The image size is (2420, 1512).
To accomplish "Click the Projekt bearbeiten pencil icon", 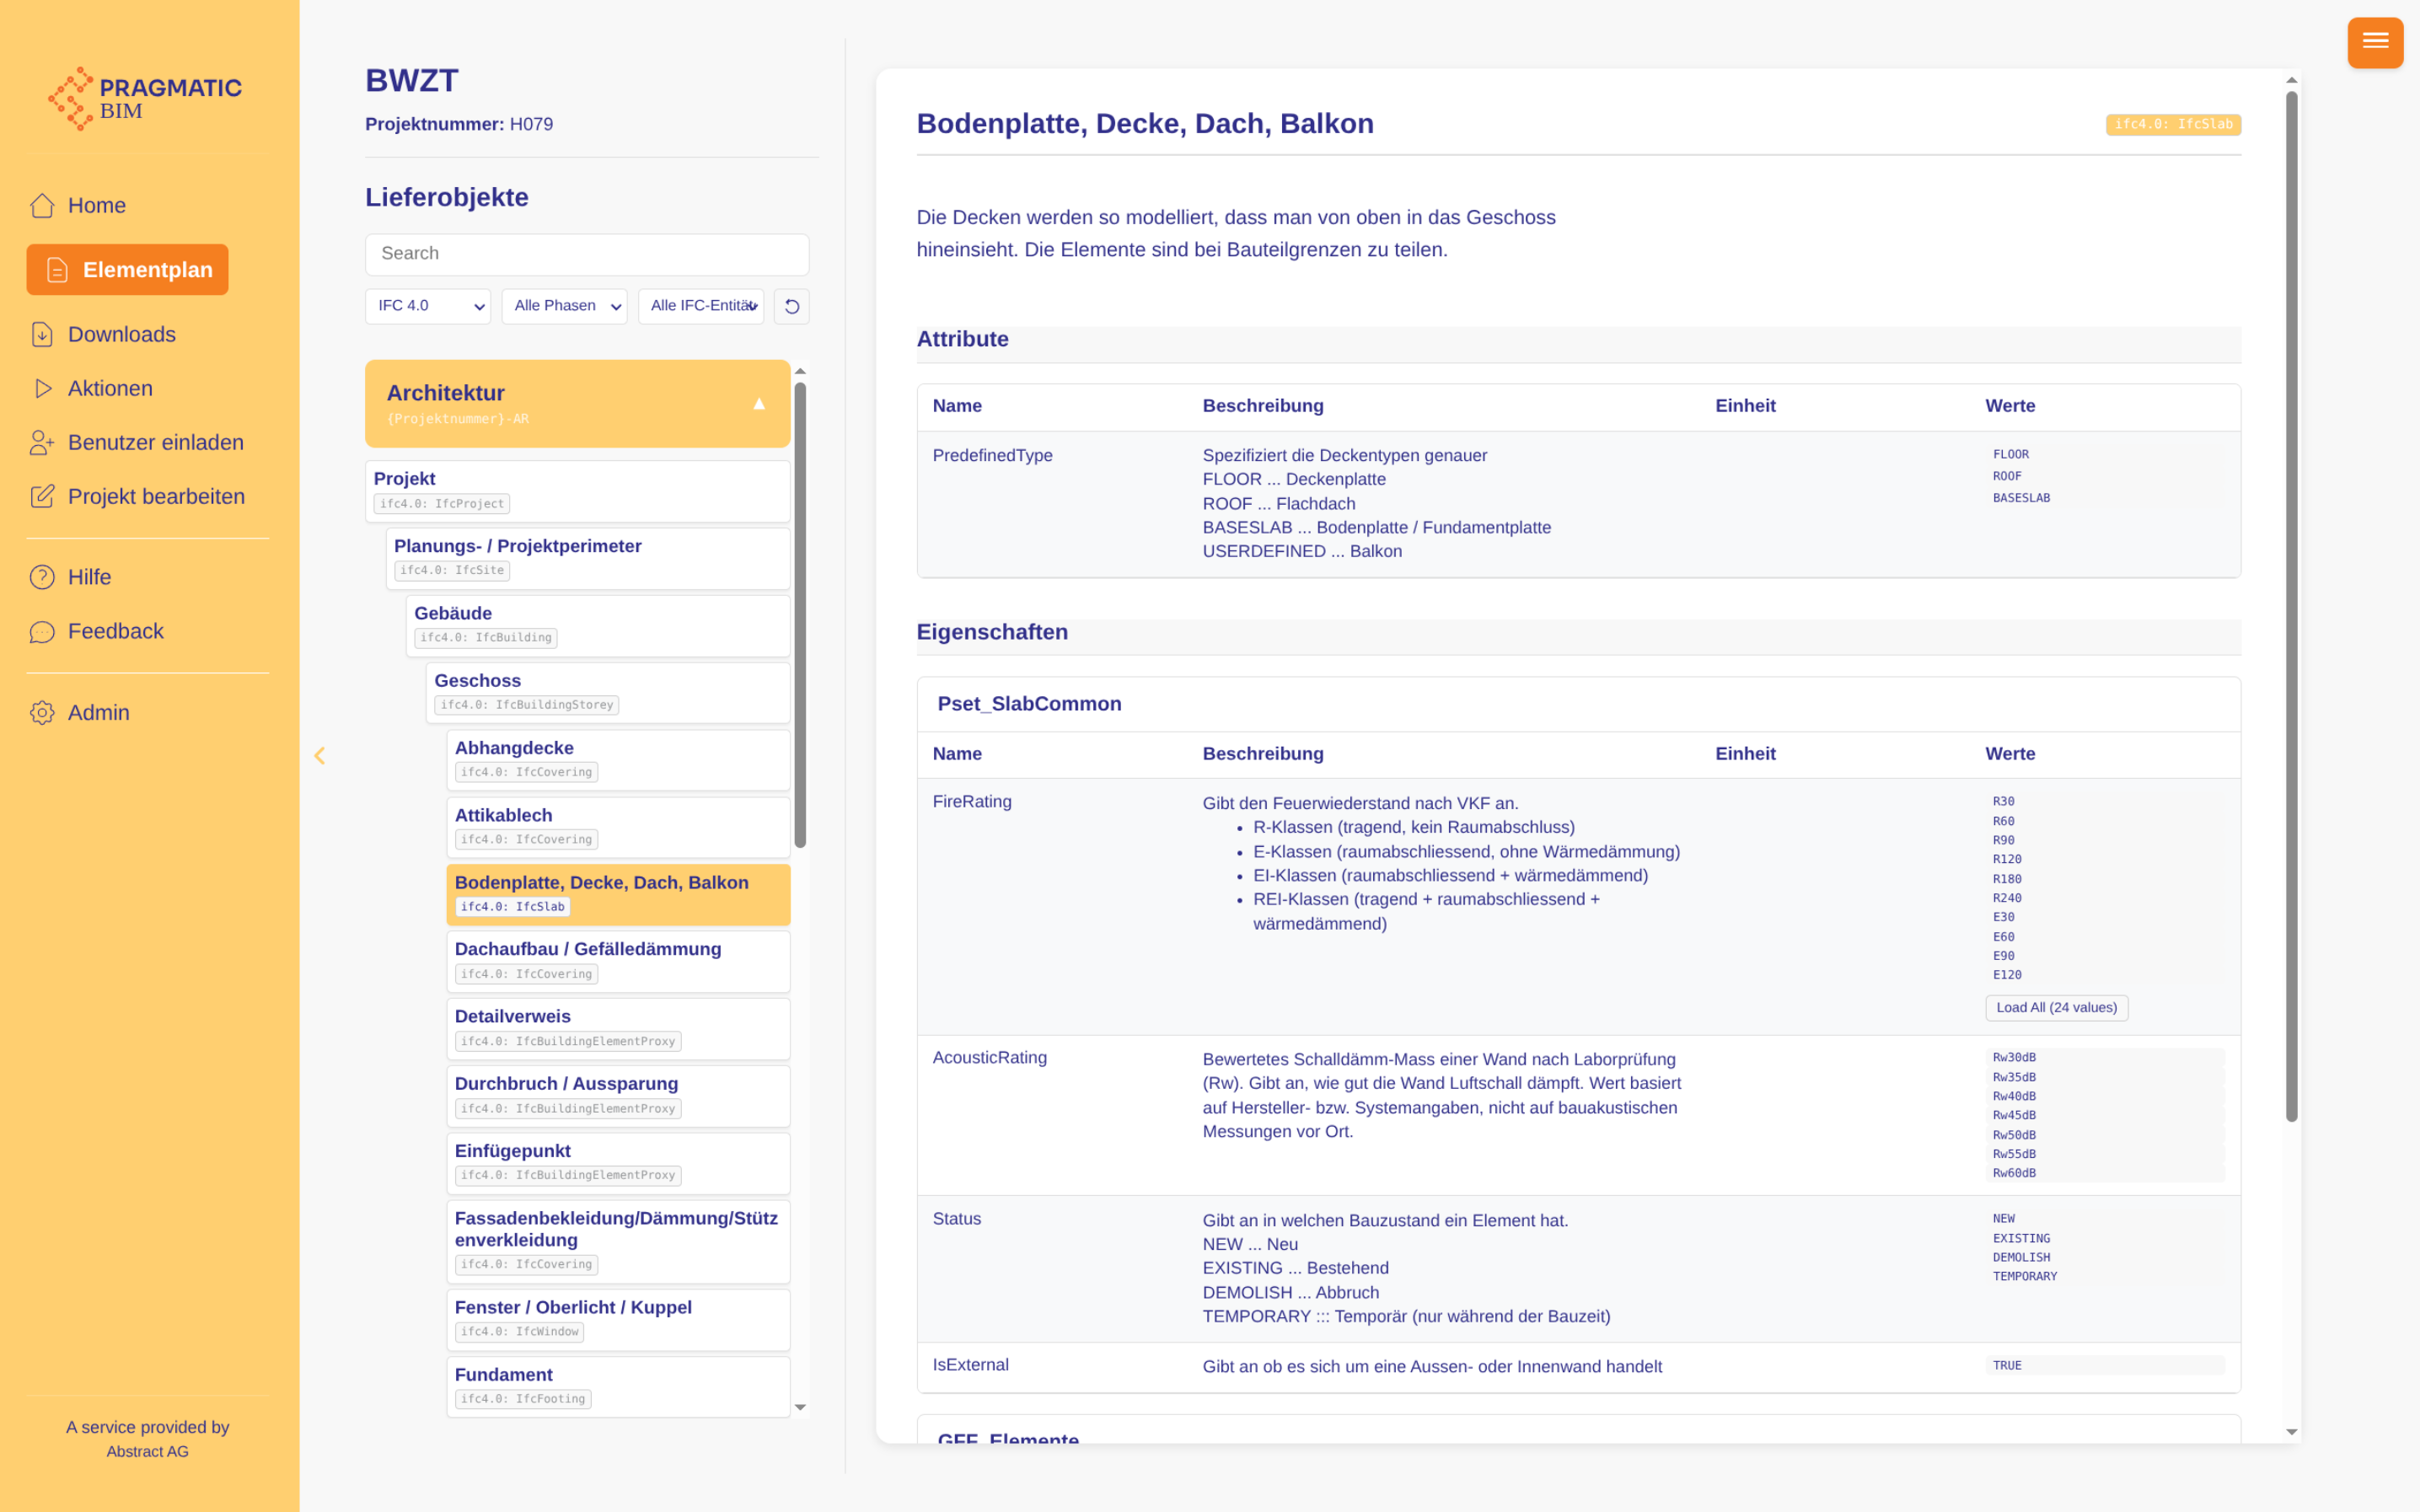I will click(42, 496).
